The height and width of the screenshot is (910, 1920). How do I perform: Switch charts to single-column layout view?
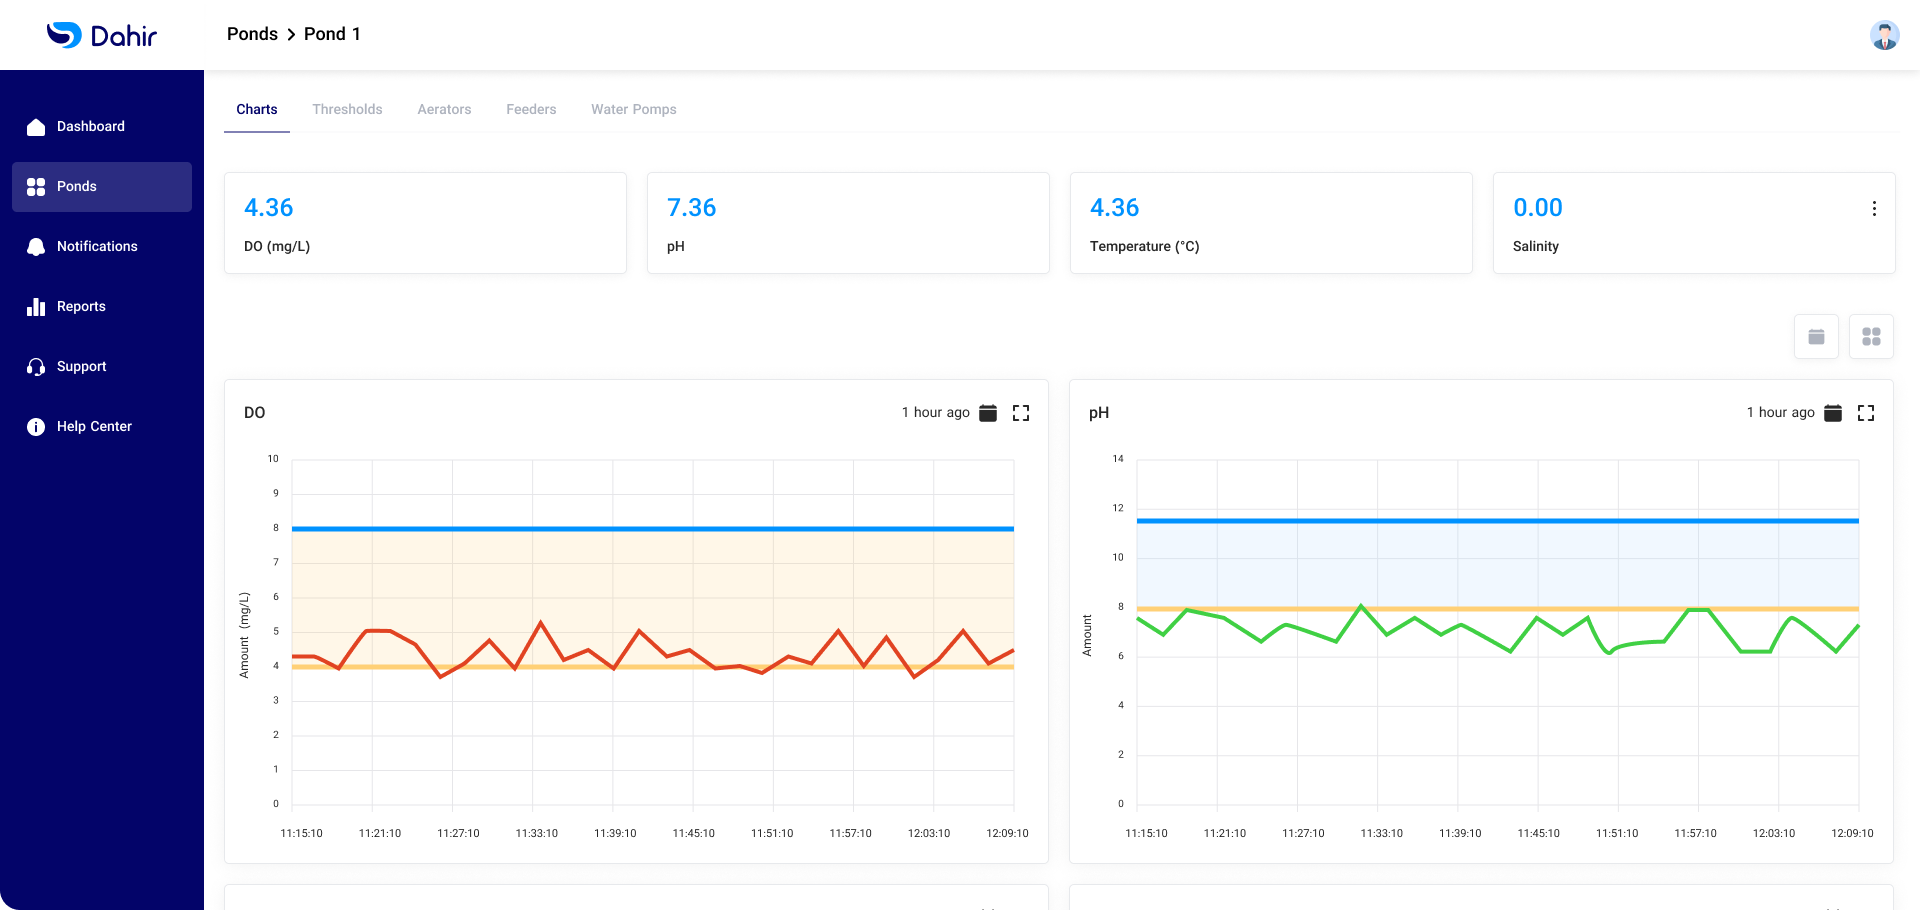coord(1816,337)
